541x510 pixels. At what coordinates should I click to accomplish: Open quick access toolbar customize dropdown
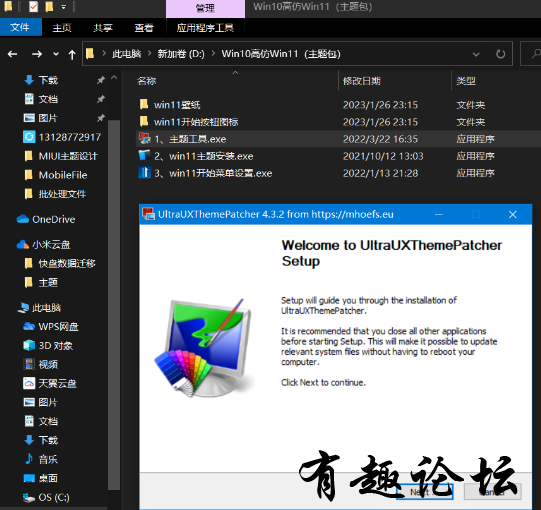coord(63,7)
